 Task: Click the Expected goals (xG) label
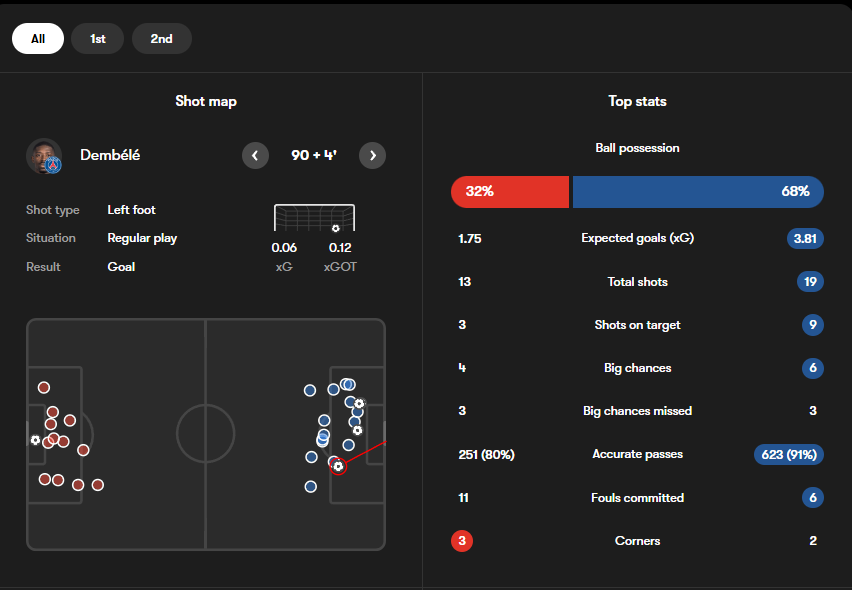pos(637,238)
